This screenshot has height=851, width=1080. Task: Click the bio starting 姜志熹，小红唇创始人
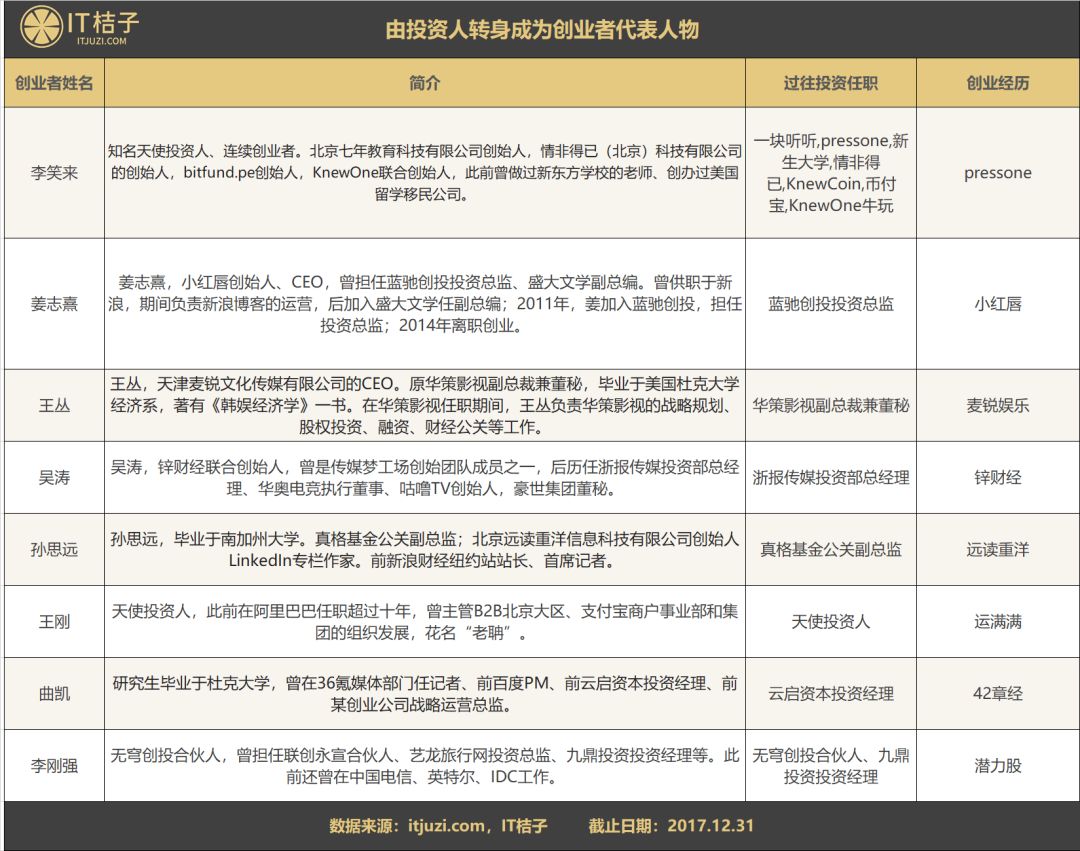pos(424,304)
